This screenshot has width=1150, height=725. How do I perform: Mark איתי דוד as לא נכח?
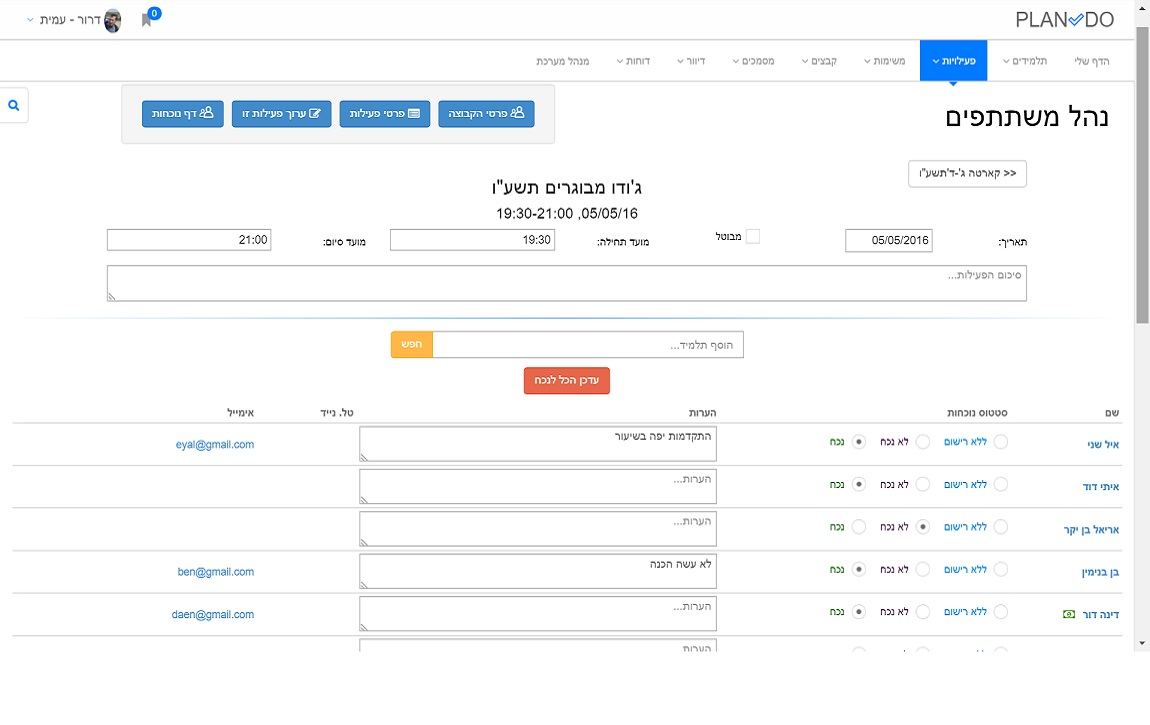click(923, 484)
